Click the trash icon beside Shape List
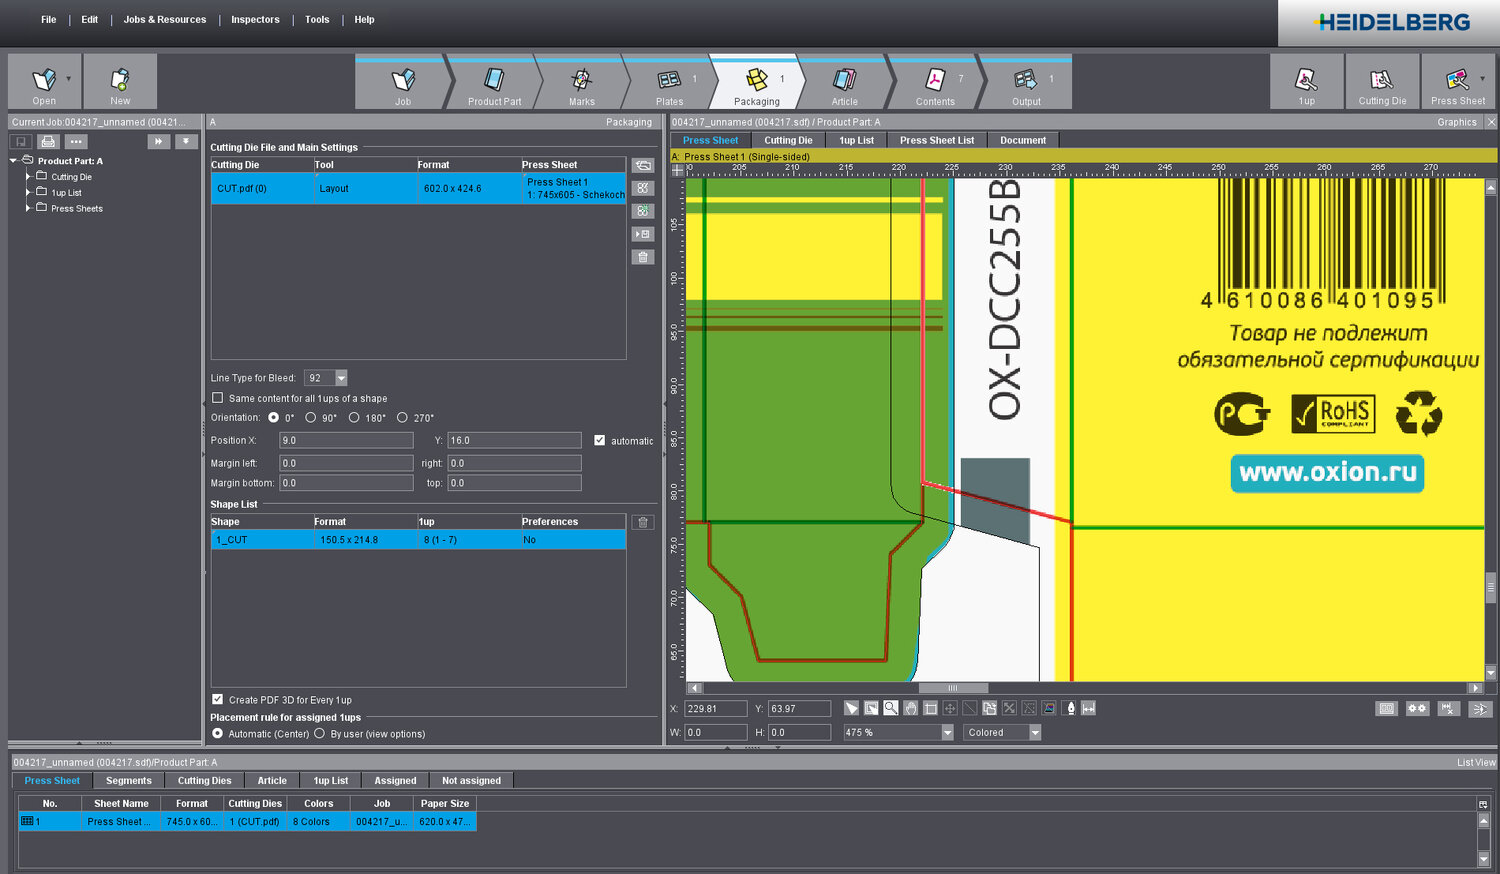1500x874 pixels. [643, 522]
